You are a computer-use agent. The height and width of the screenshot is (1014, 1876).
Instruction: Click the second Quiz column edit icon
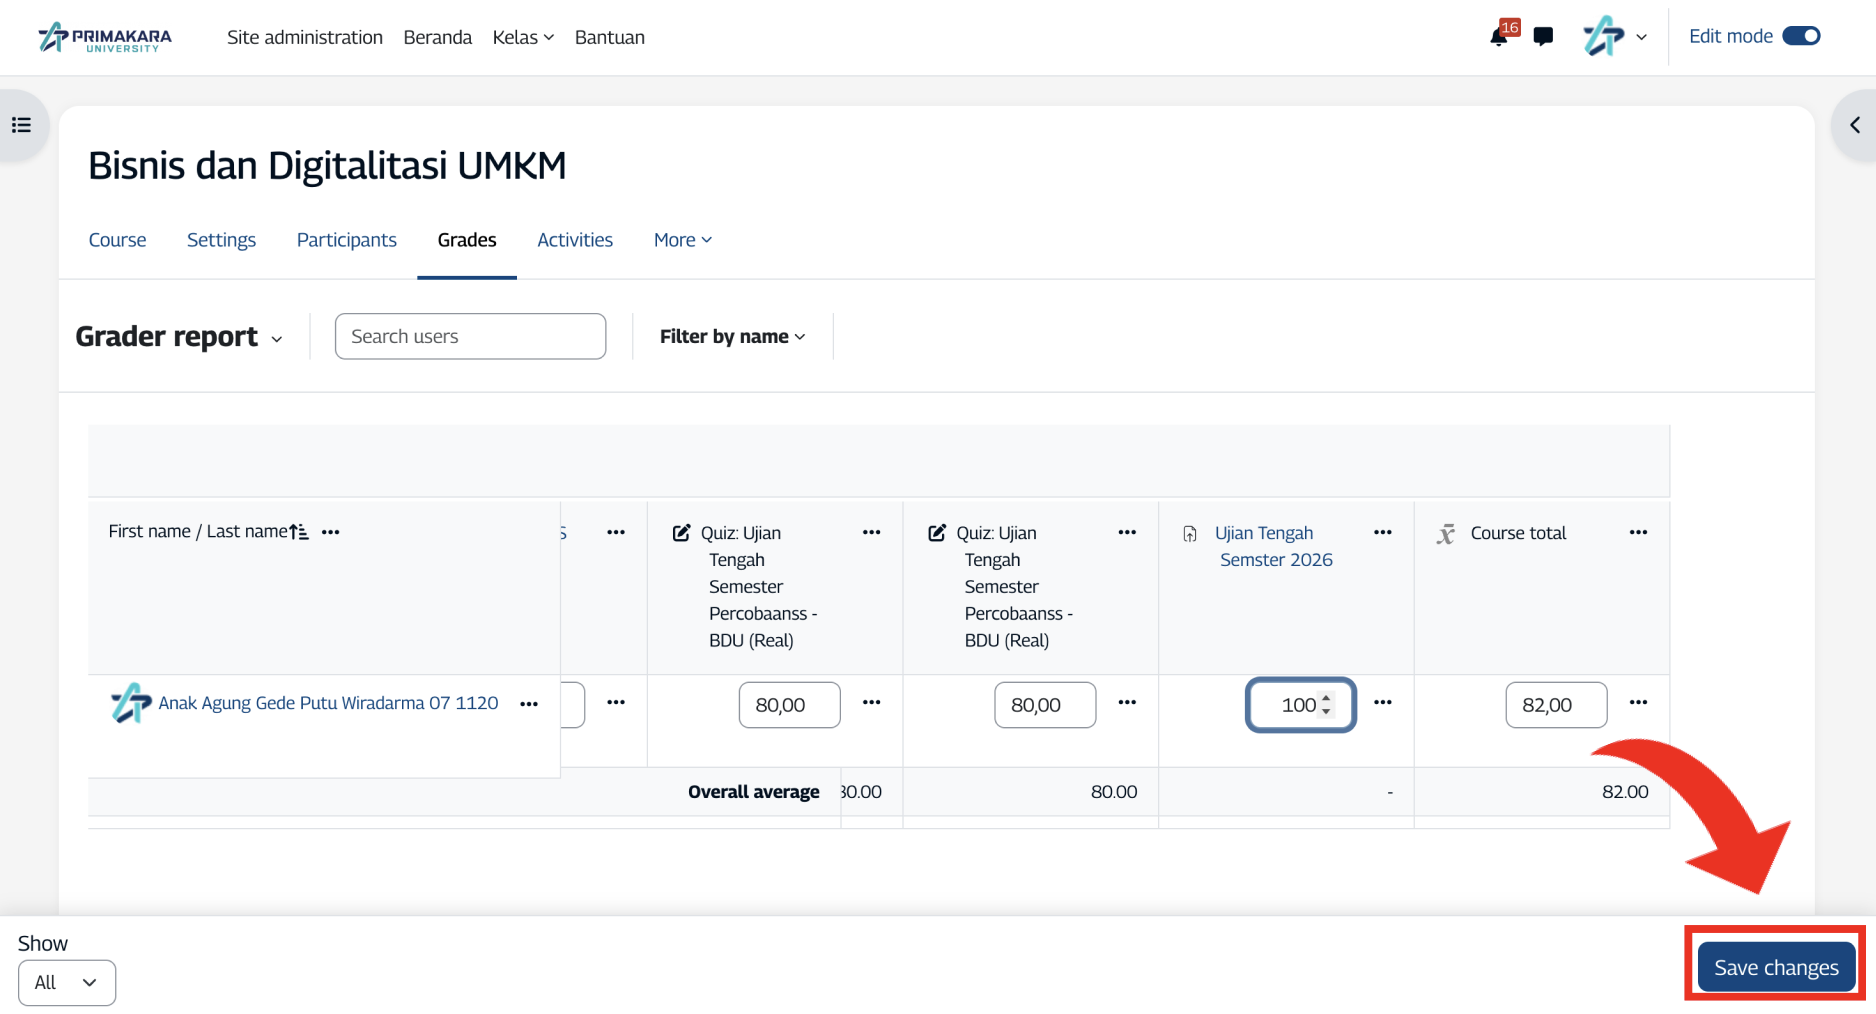coord(937,533)
